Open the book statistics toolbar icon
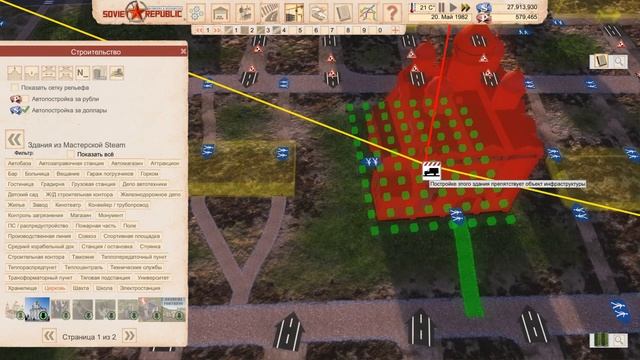This screenshot has height=360, width=640. [x=343, y=13]
